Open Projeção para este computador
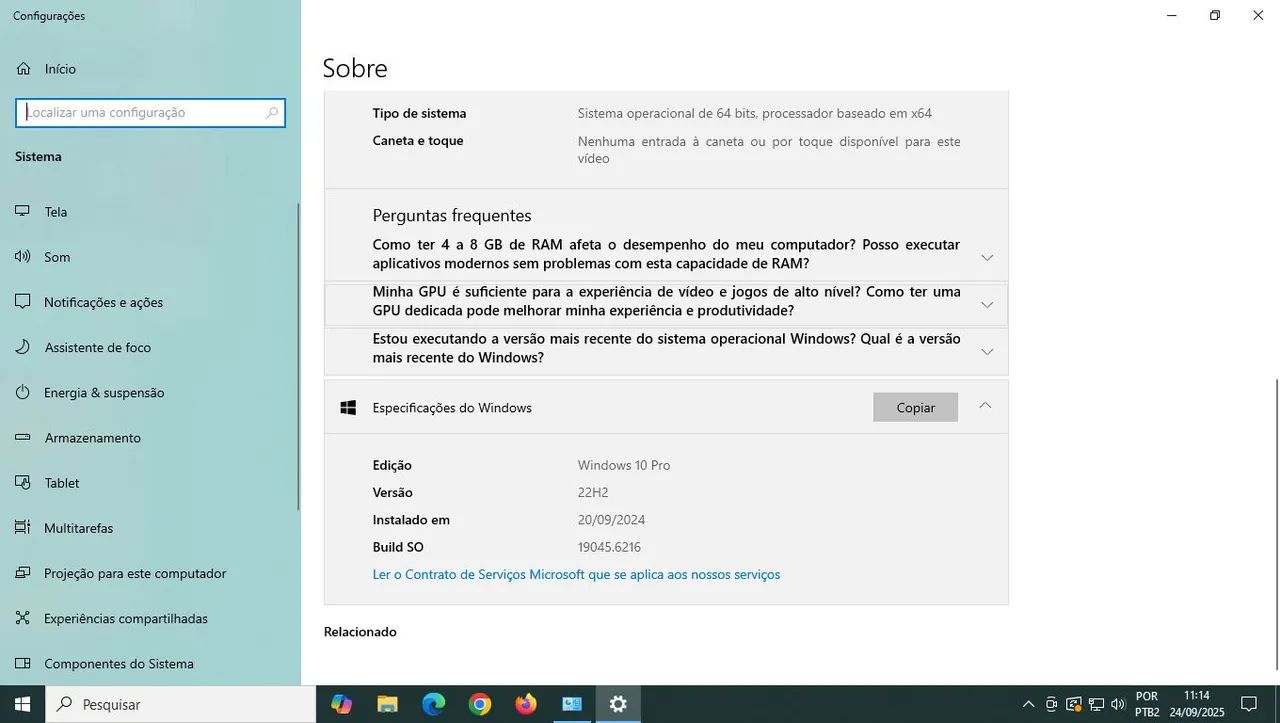The image size is (1280, 723). [135, 573]
